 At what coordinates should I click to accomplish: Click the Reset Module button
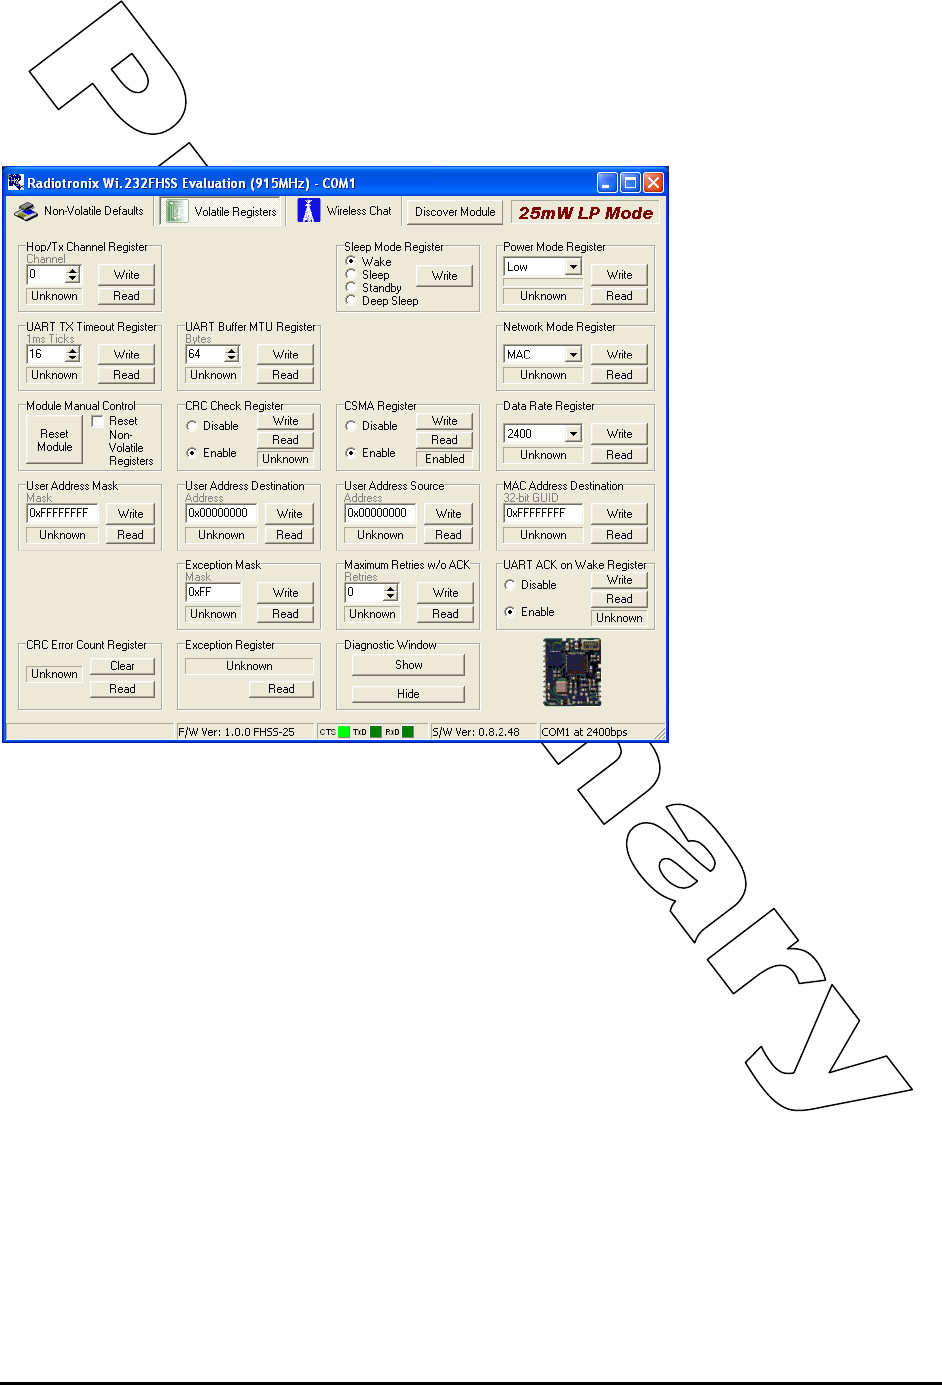click(x=55, y=441)
